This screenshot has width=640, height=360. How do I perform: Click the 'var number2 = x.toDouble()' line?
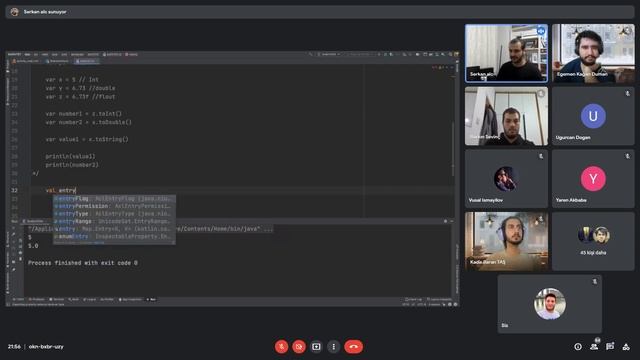(89, 122)
